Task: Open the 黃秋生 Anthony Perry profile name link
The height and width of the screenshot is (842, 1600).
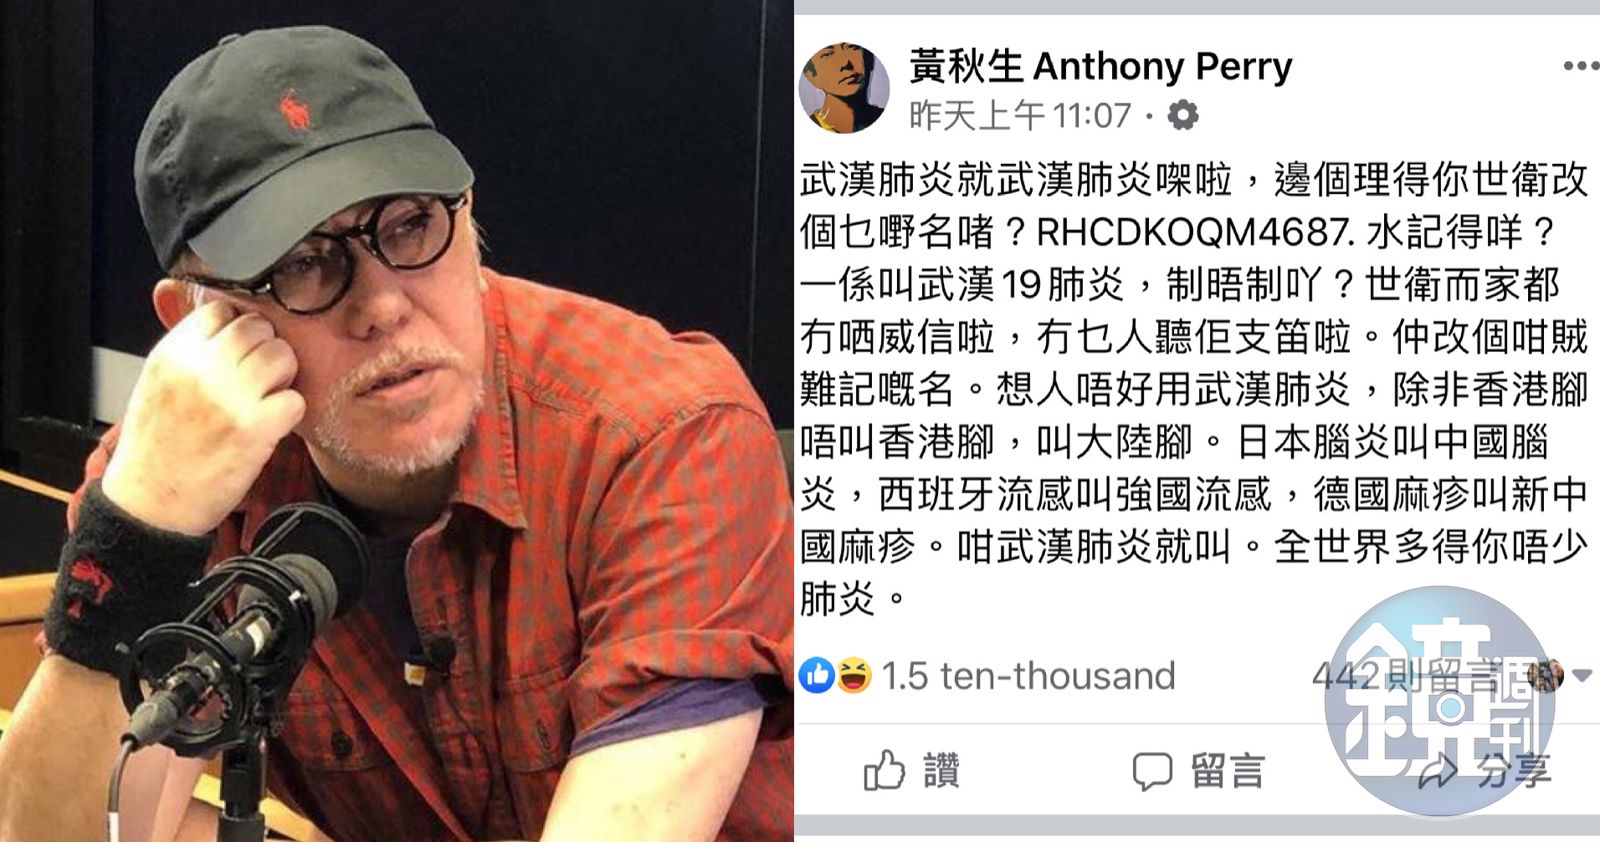Action: point(1100,66)
